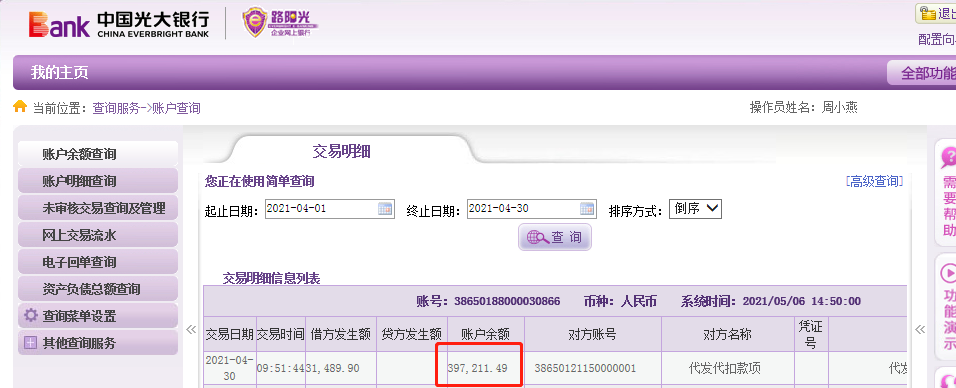Open 电子回单查询 in the sidebar

[98, 262]
